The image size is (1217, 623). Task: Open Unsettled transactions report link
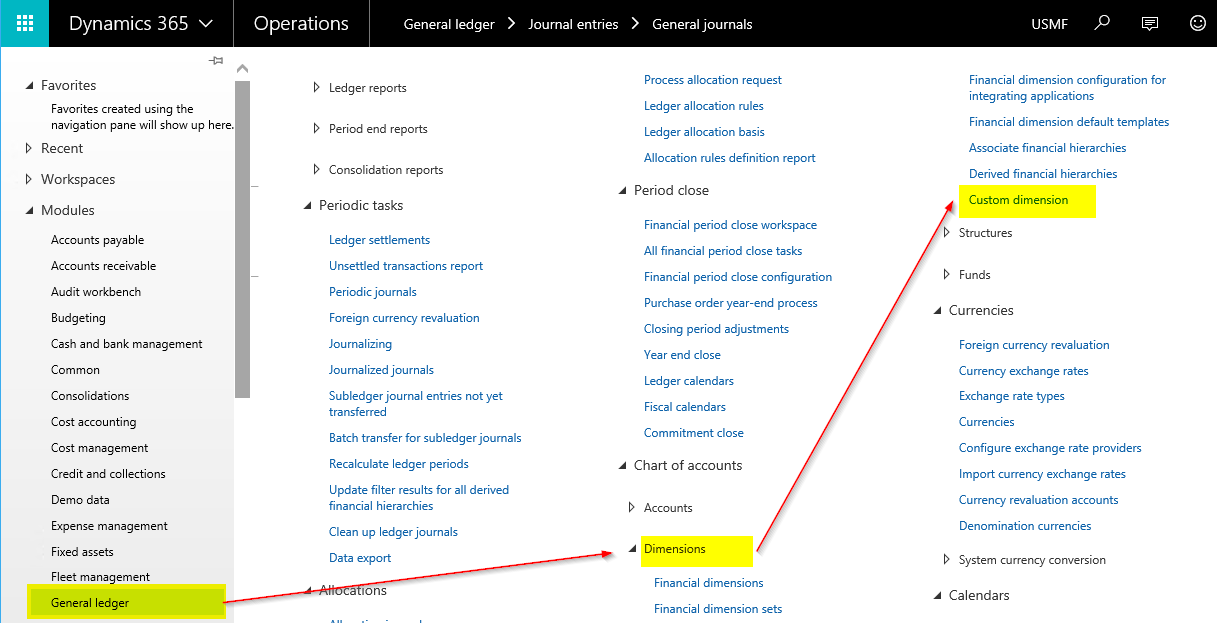(x=406, y=266)
